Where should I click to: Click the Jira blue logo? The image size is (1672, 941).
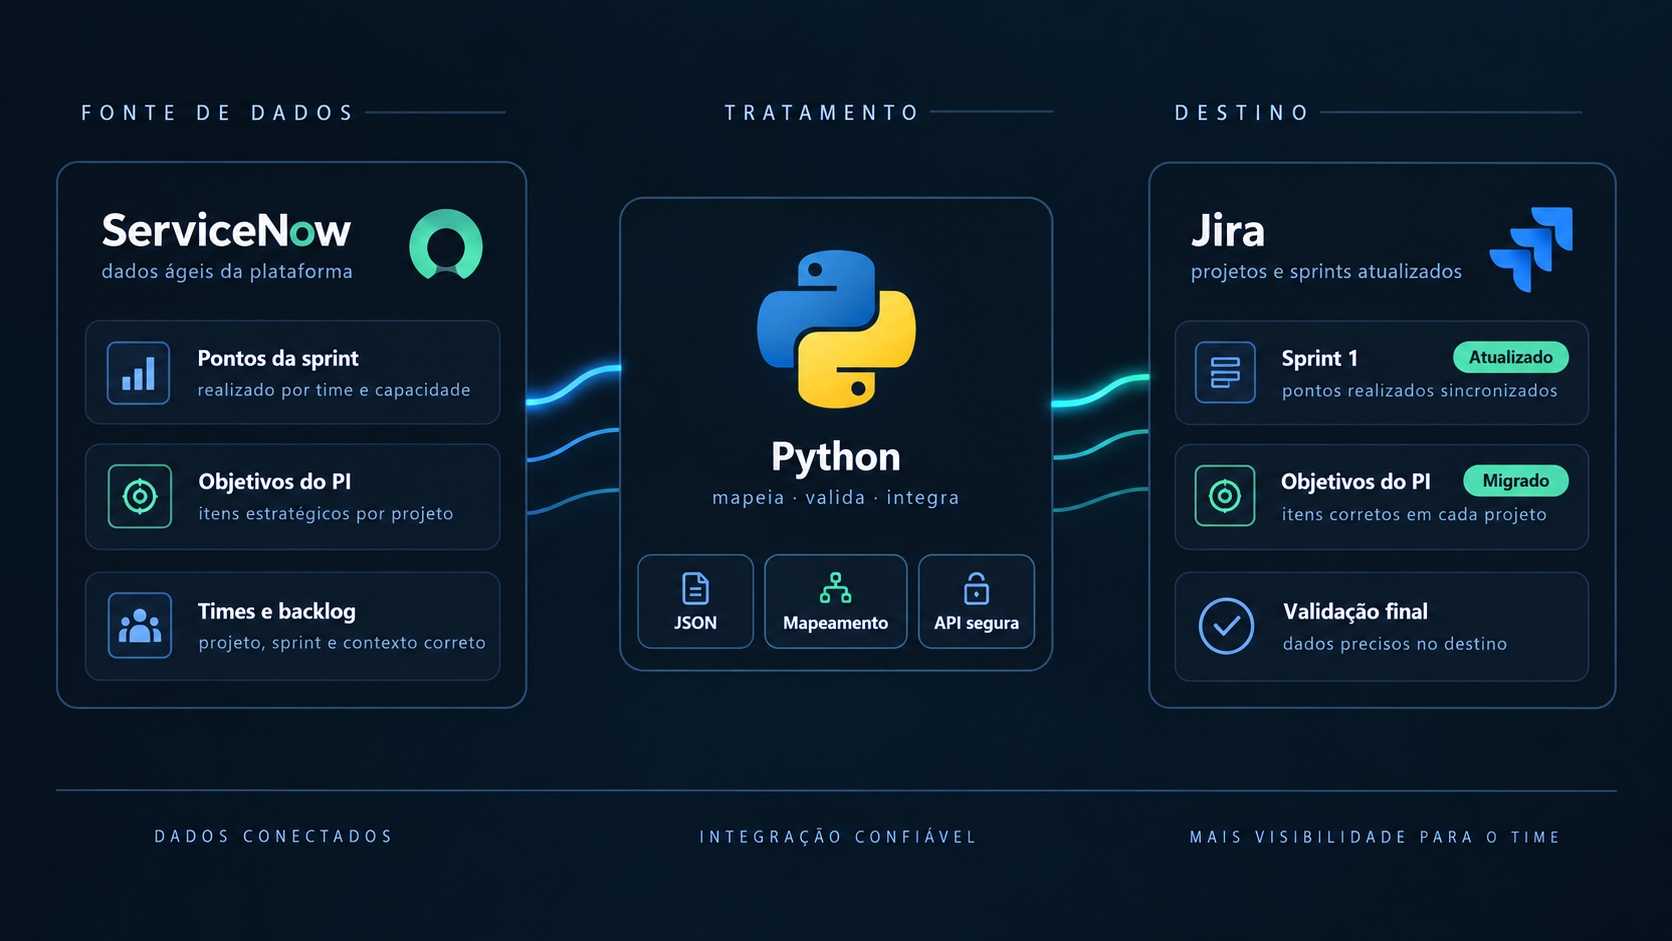pyautogui.click(x=1531, y=249)
